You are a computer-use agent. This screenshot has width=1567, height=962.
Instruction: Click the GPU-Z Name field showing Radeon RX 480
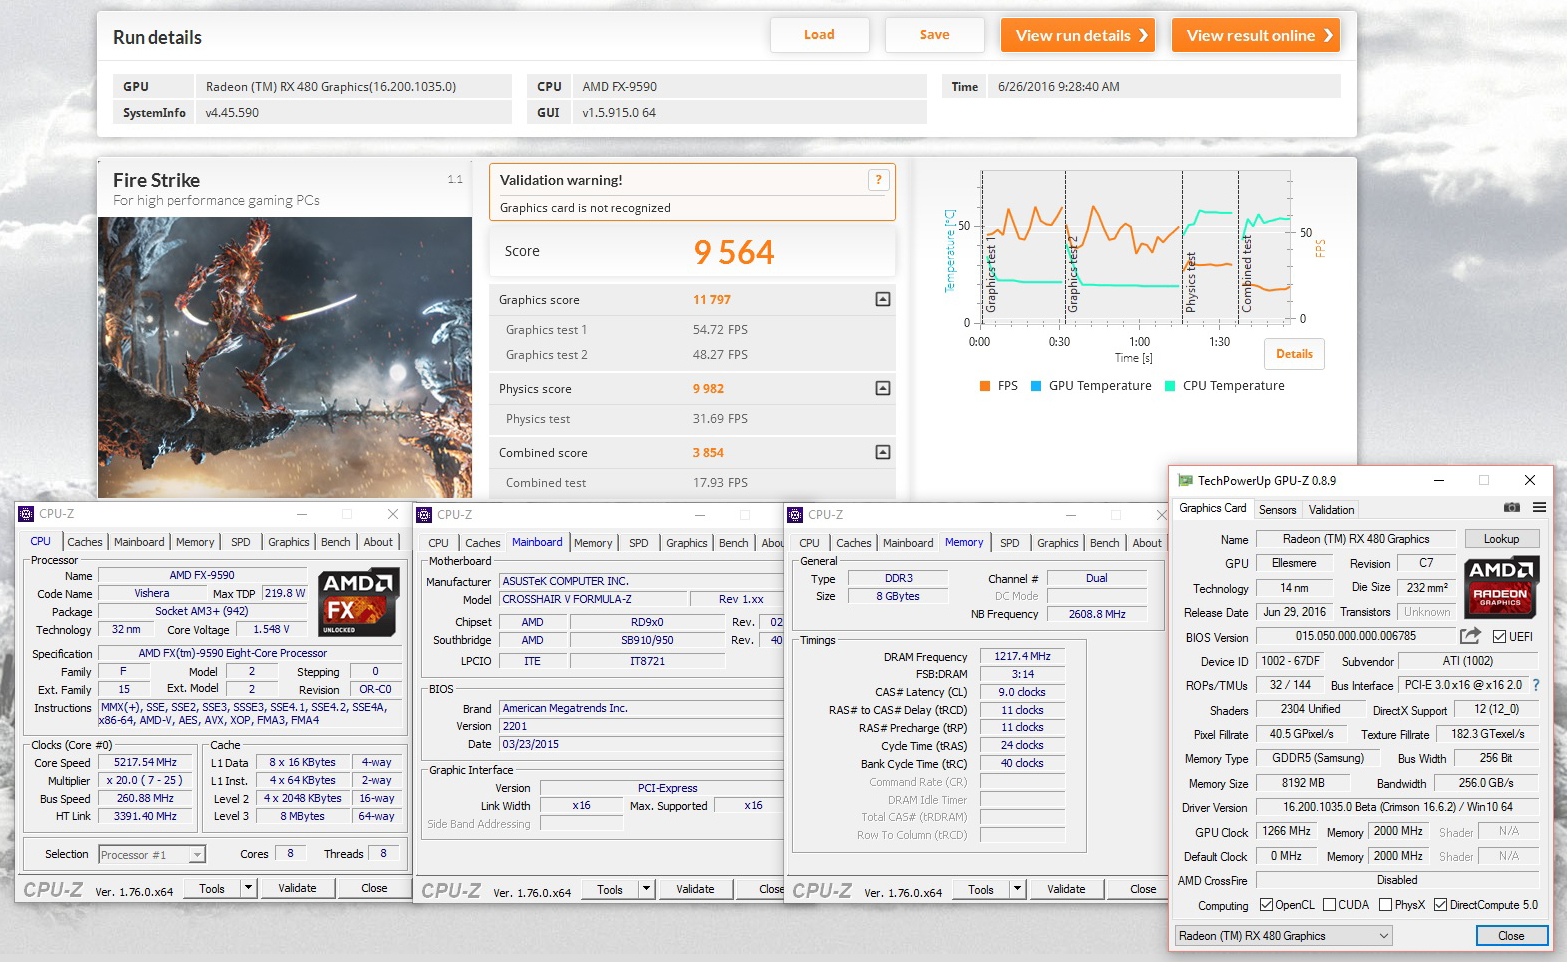coord(1356,539)
